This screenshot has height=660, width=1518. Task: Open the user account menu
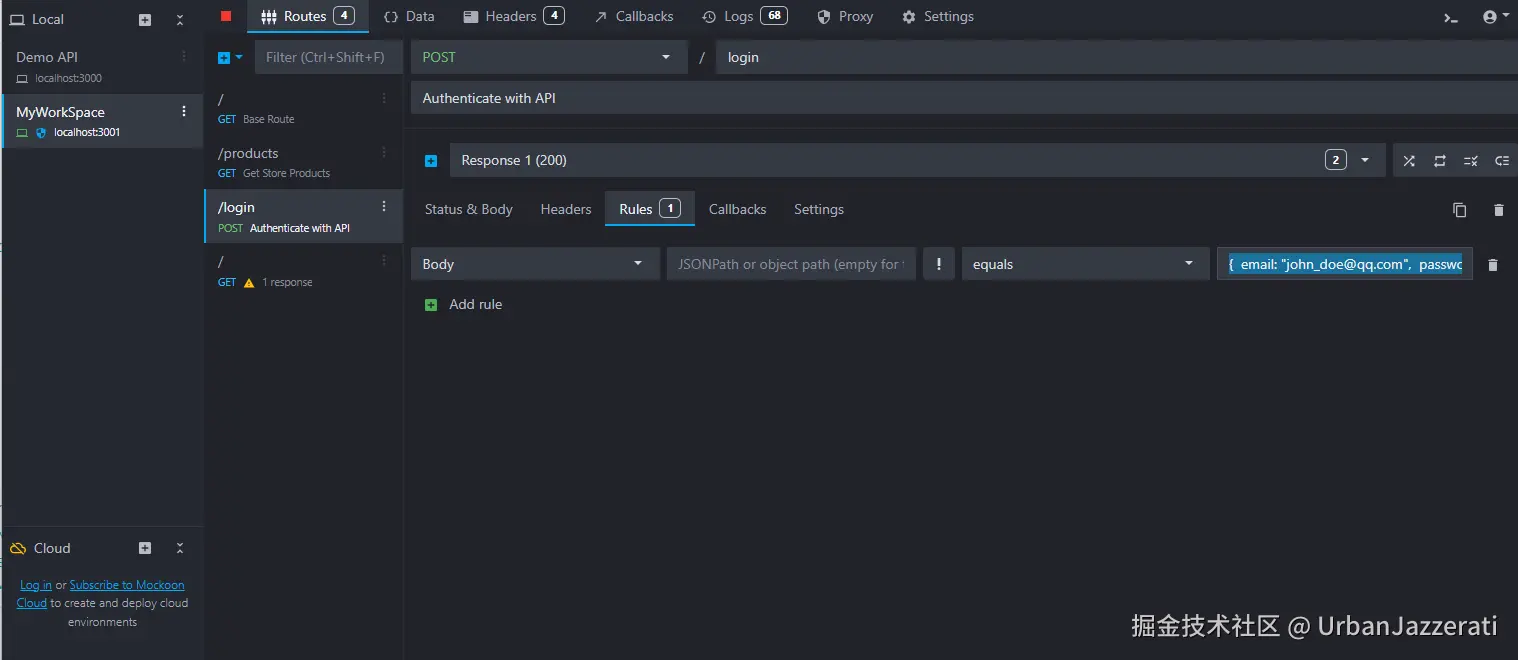[x=1496, y=17]
